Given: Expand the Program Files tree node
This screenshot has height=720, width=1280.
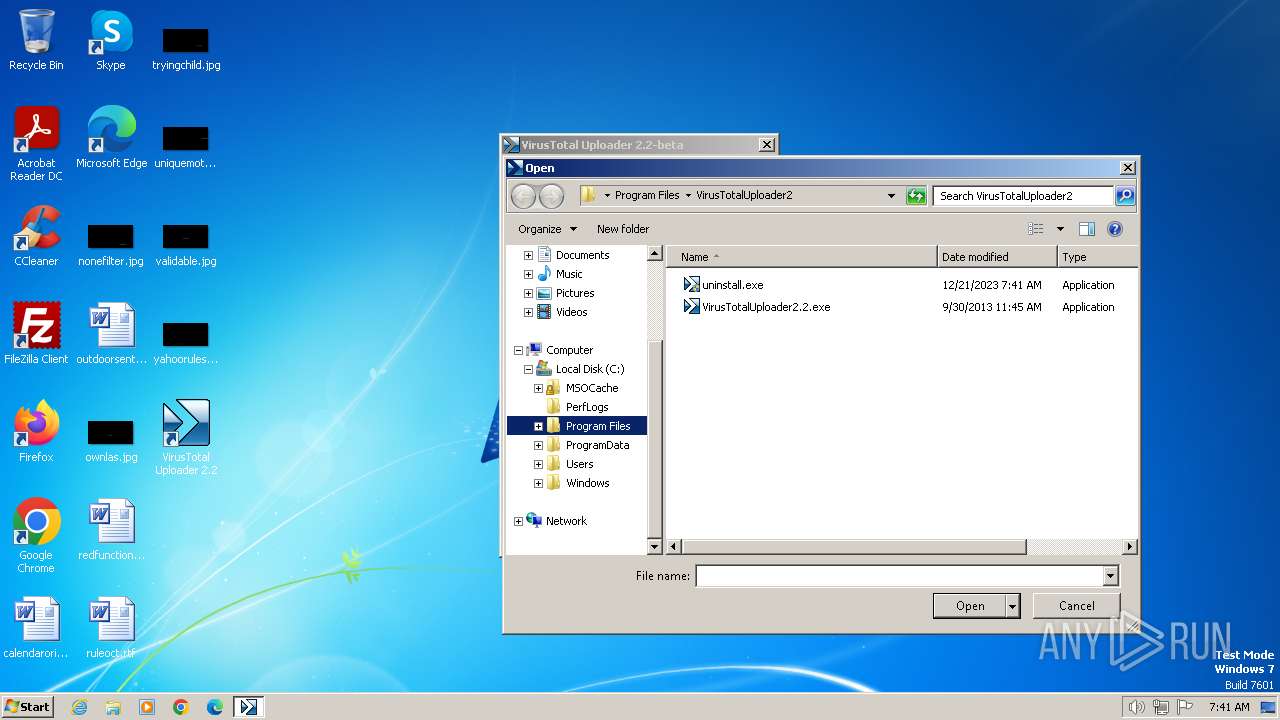Looking at the screenshot, I should (x=538, y=426).
